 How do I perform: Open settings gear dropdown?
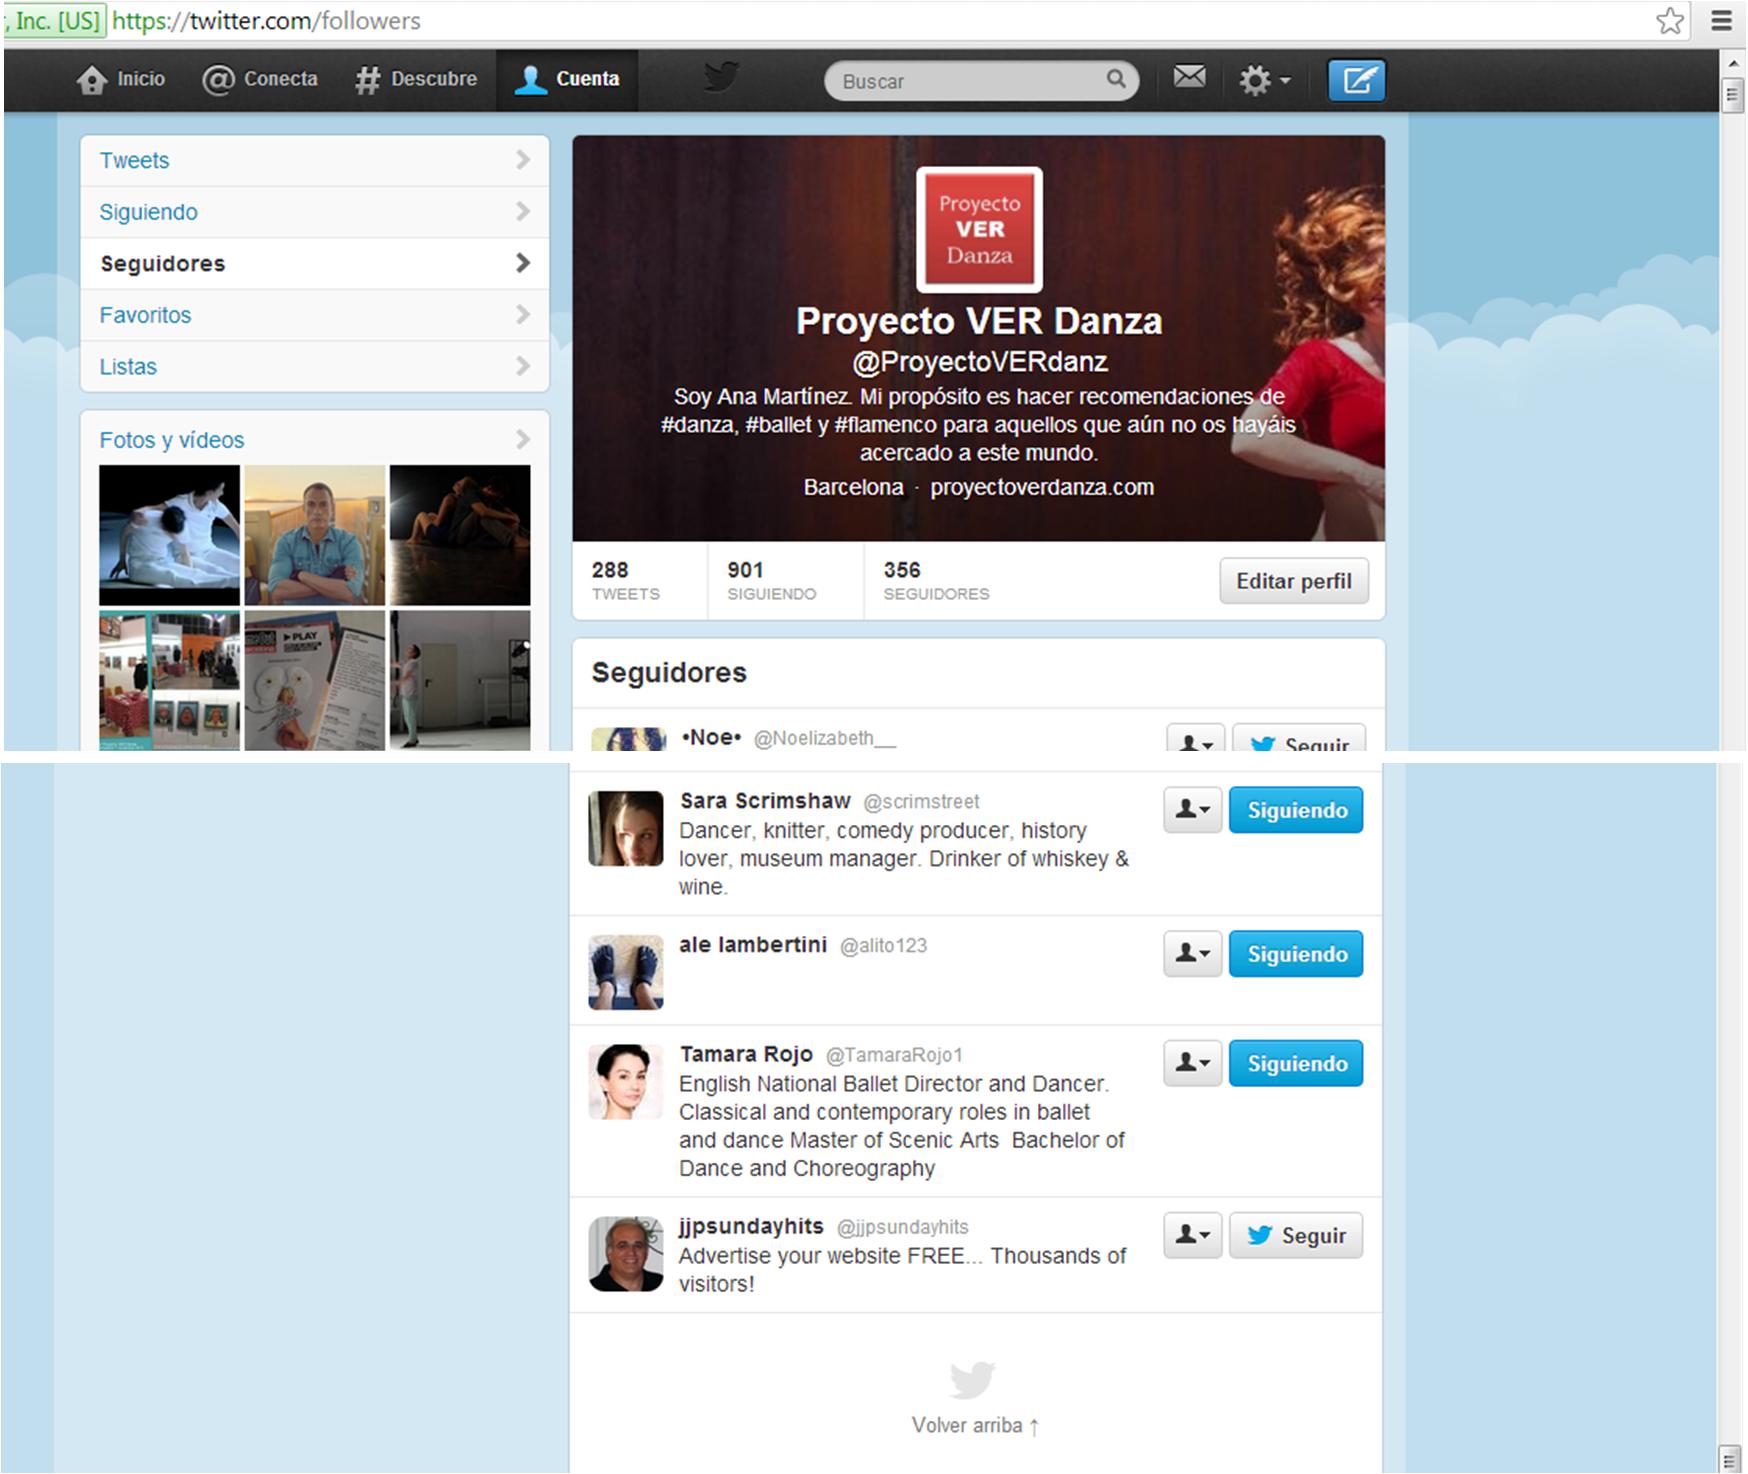coord(1264,80)
